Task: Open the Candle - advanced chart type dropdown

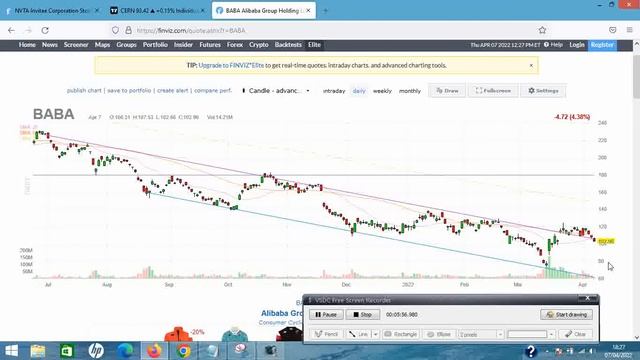Action: point(276,91)
